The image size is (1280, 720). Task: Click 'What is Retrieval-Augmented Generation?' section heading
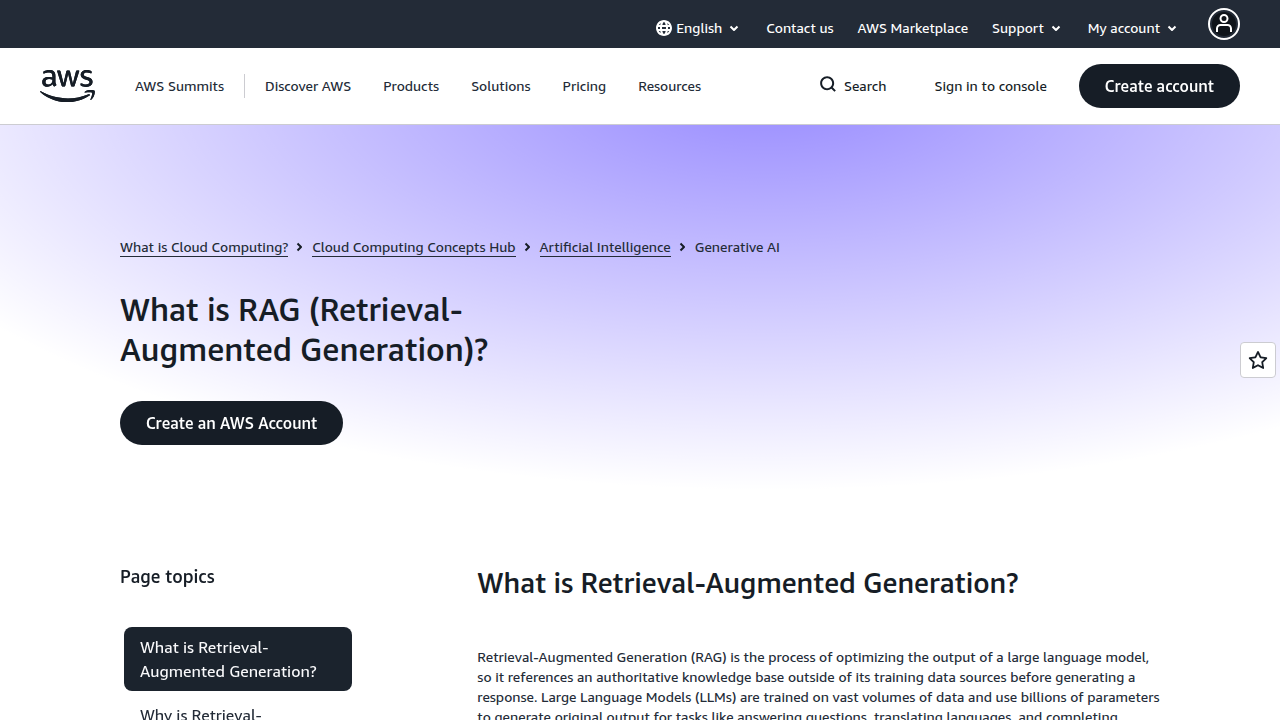pos(748,583)
